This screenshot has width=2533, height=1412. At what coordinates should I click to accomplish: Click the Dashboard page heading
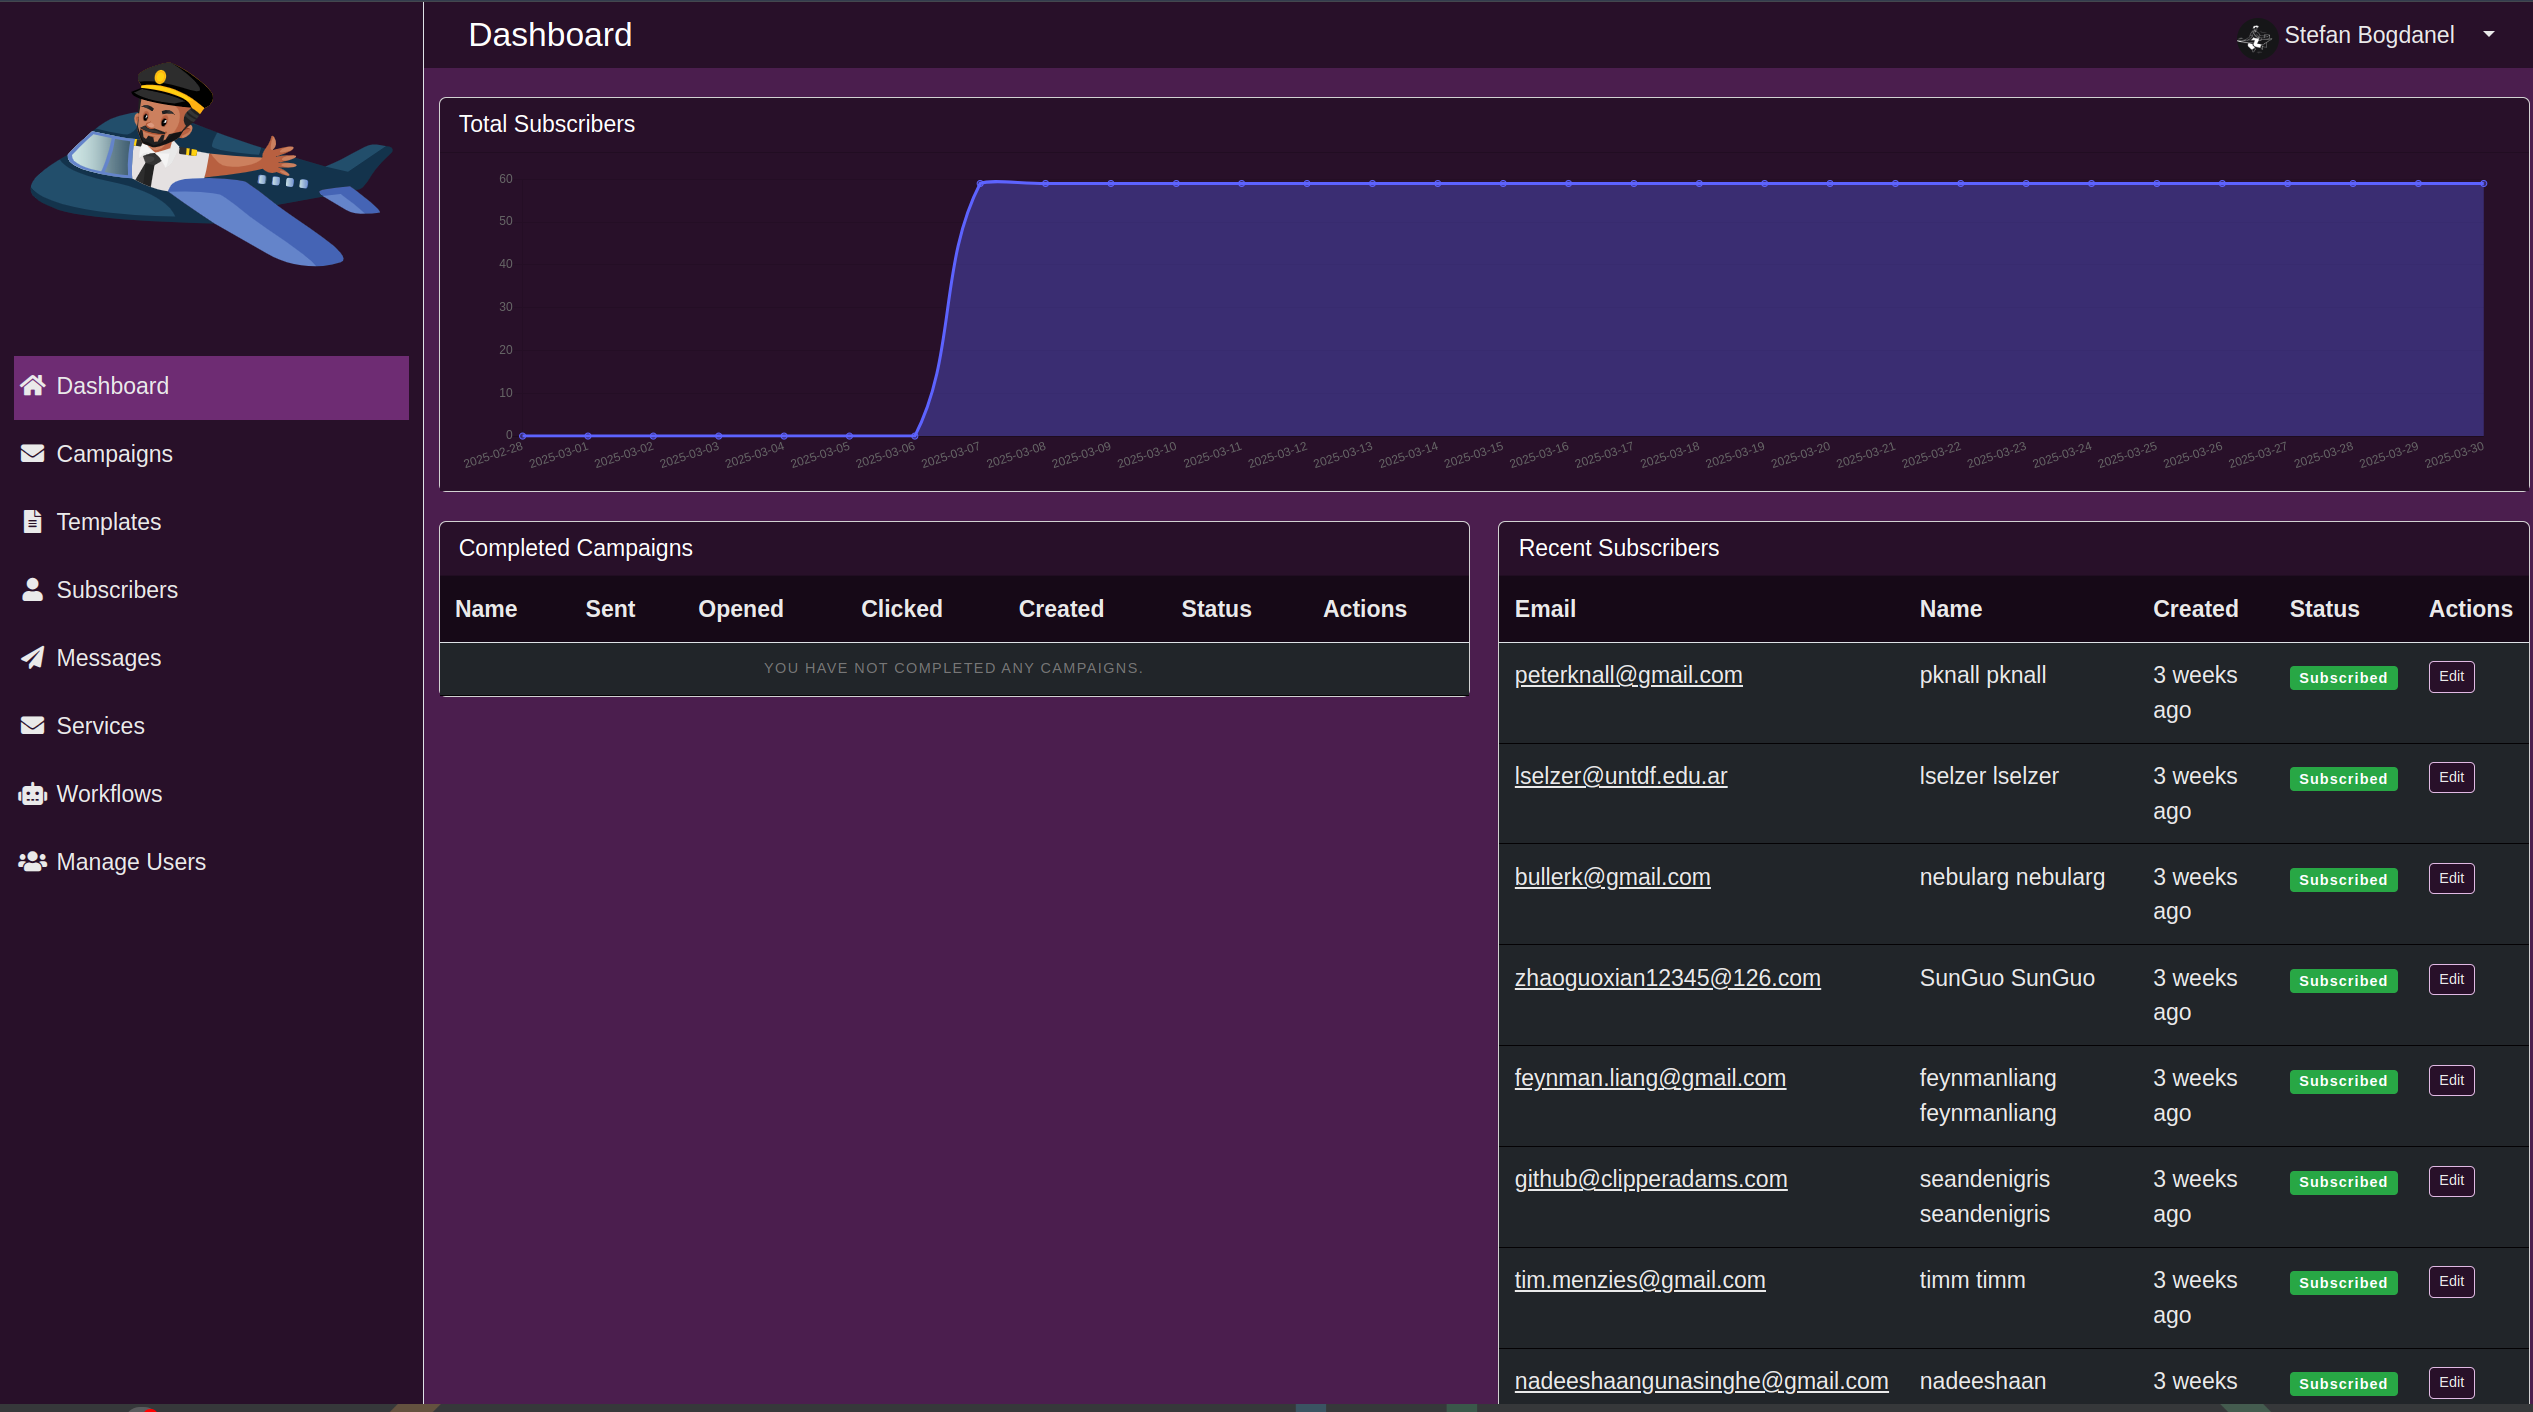coord(550,35)
